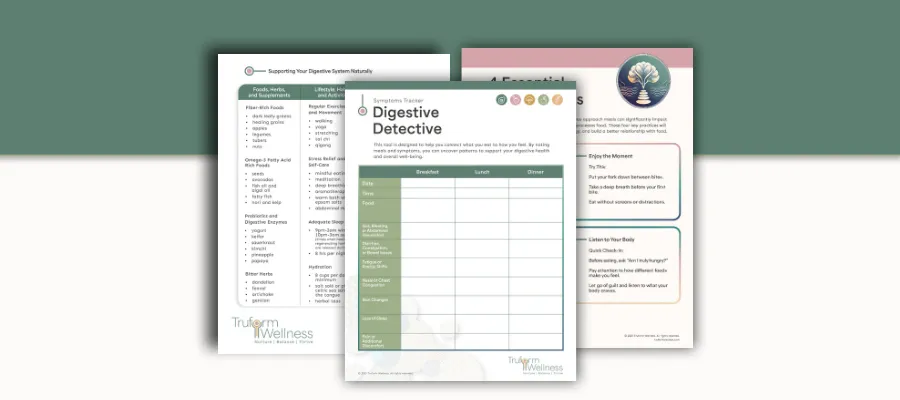Click the 'Listen to Your Body' card heading
Image resolution: width=900 pixels, height=400 pixels.
612,239
